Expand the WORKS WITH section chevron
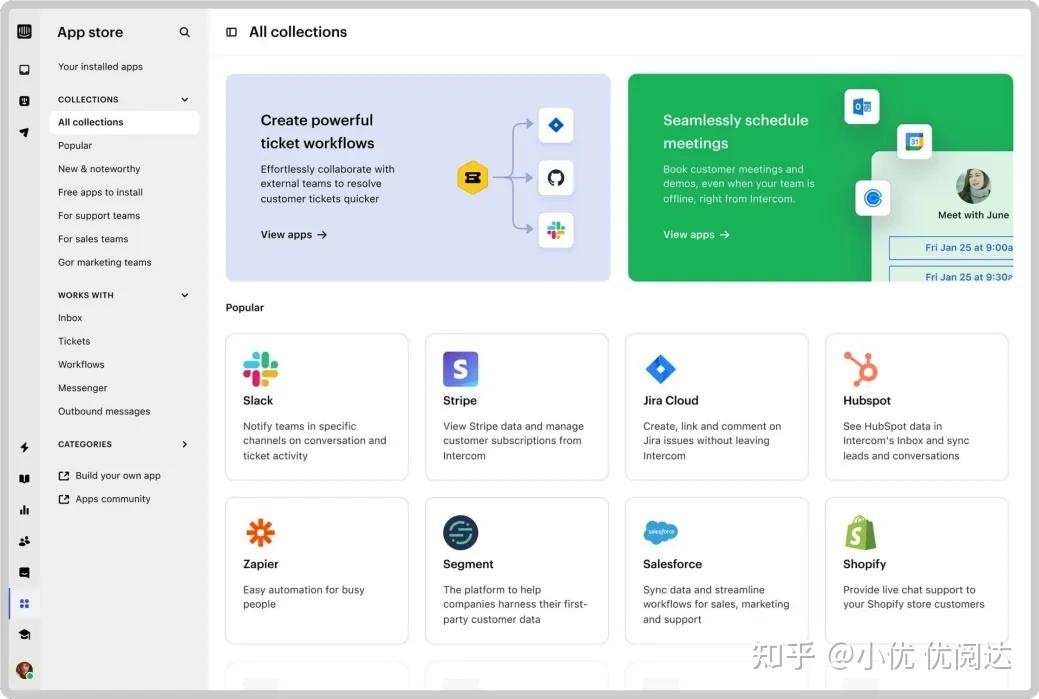 [183, 294]
